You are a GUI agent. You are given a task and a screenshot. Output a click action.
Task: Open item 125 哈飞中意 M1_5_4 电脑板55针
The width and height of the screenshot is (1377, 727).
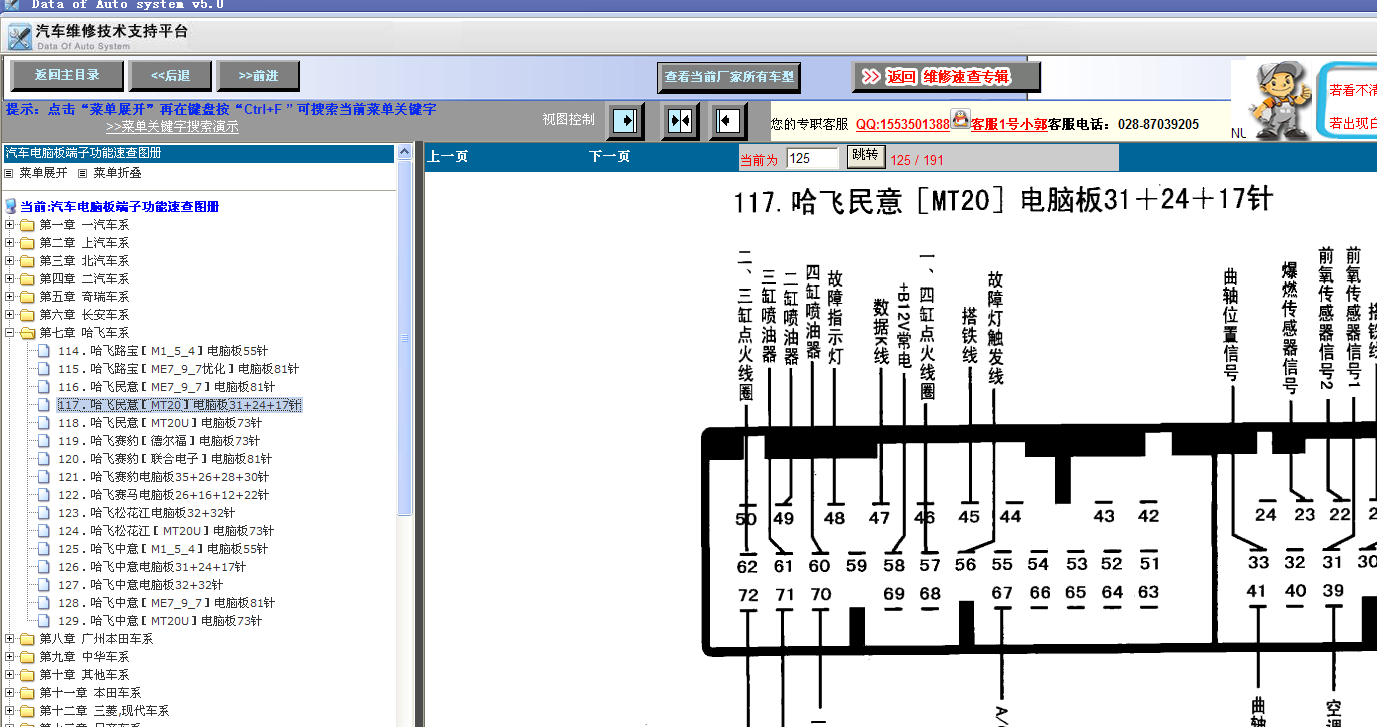pos(163,549)
